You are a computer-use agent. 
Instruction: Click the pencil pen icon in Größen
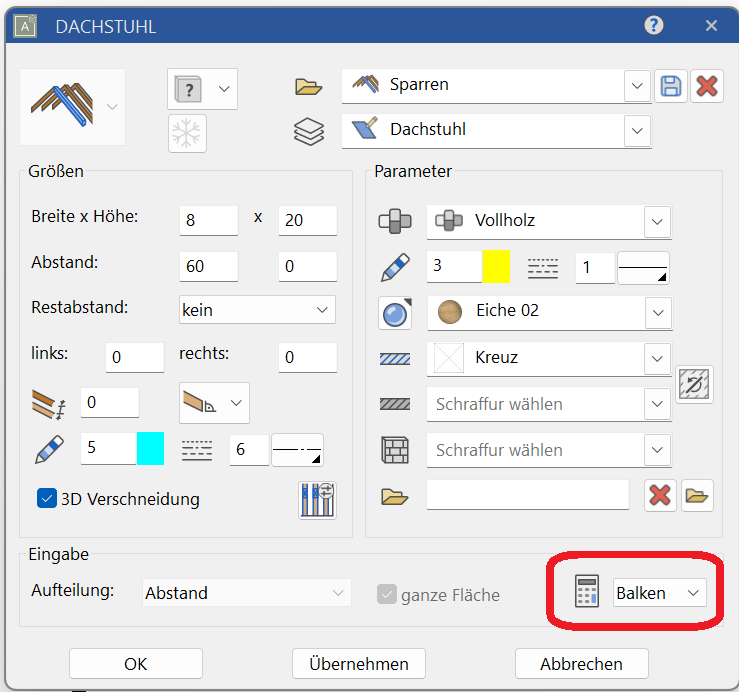click(49, 449)
